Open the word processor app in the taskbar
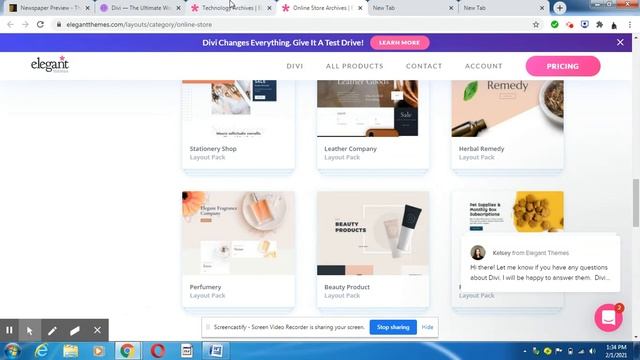 pyautogui.click(x=216, y=351)
